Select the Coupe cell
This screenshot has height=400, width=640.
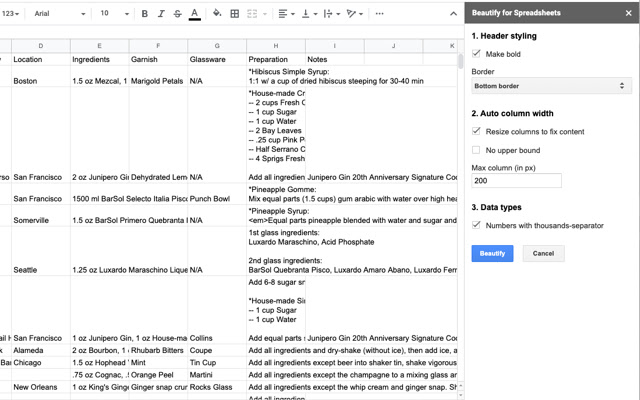click(217, 350)
